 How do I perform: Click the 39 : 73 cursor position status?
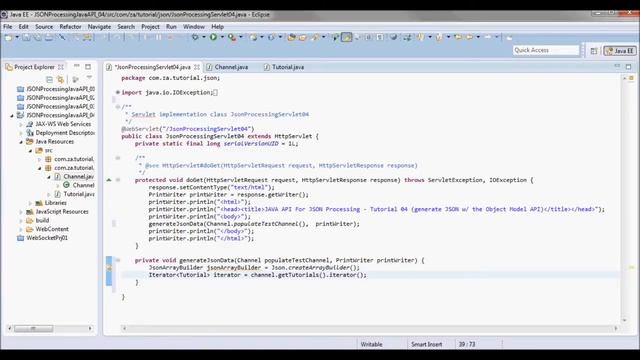467,344
